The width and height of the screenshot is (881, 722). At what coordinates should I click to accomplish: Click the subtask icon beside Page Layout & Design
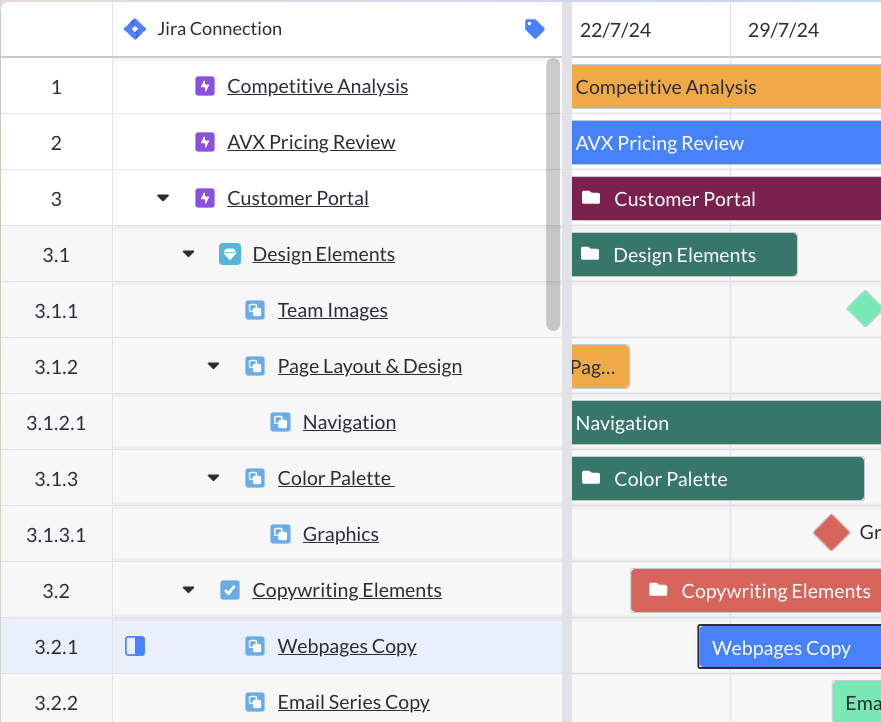coord(255,366)
